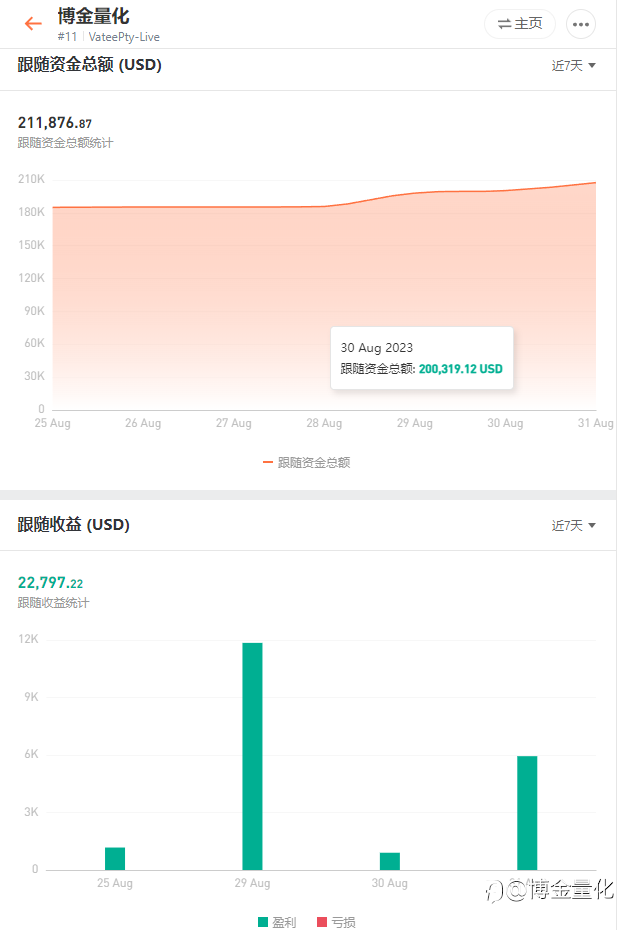Open the three-dots more options menu
This screenshot has width=620, height=930.
pos(581,24)
